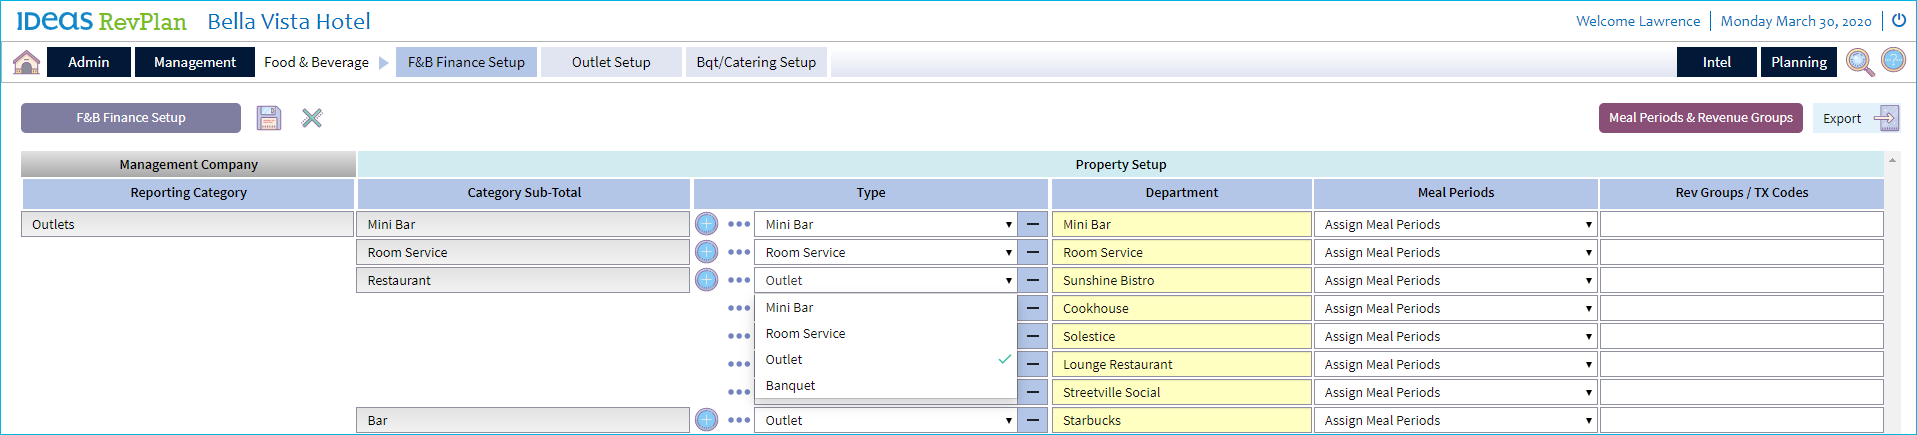The image size is (1917, 435).
Task: Click the power logout icon
Action: tap(1898, 20)
